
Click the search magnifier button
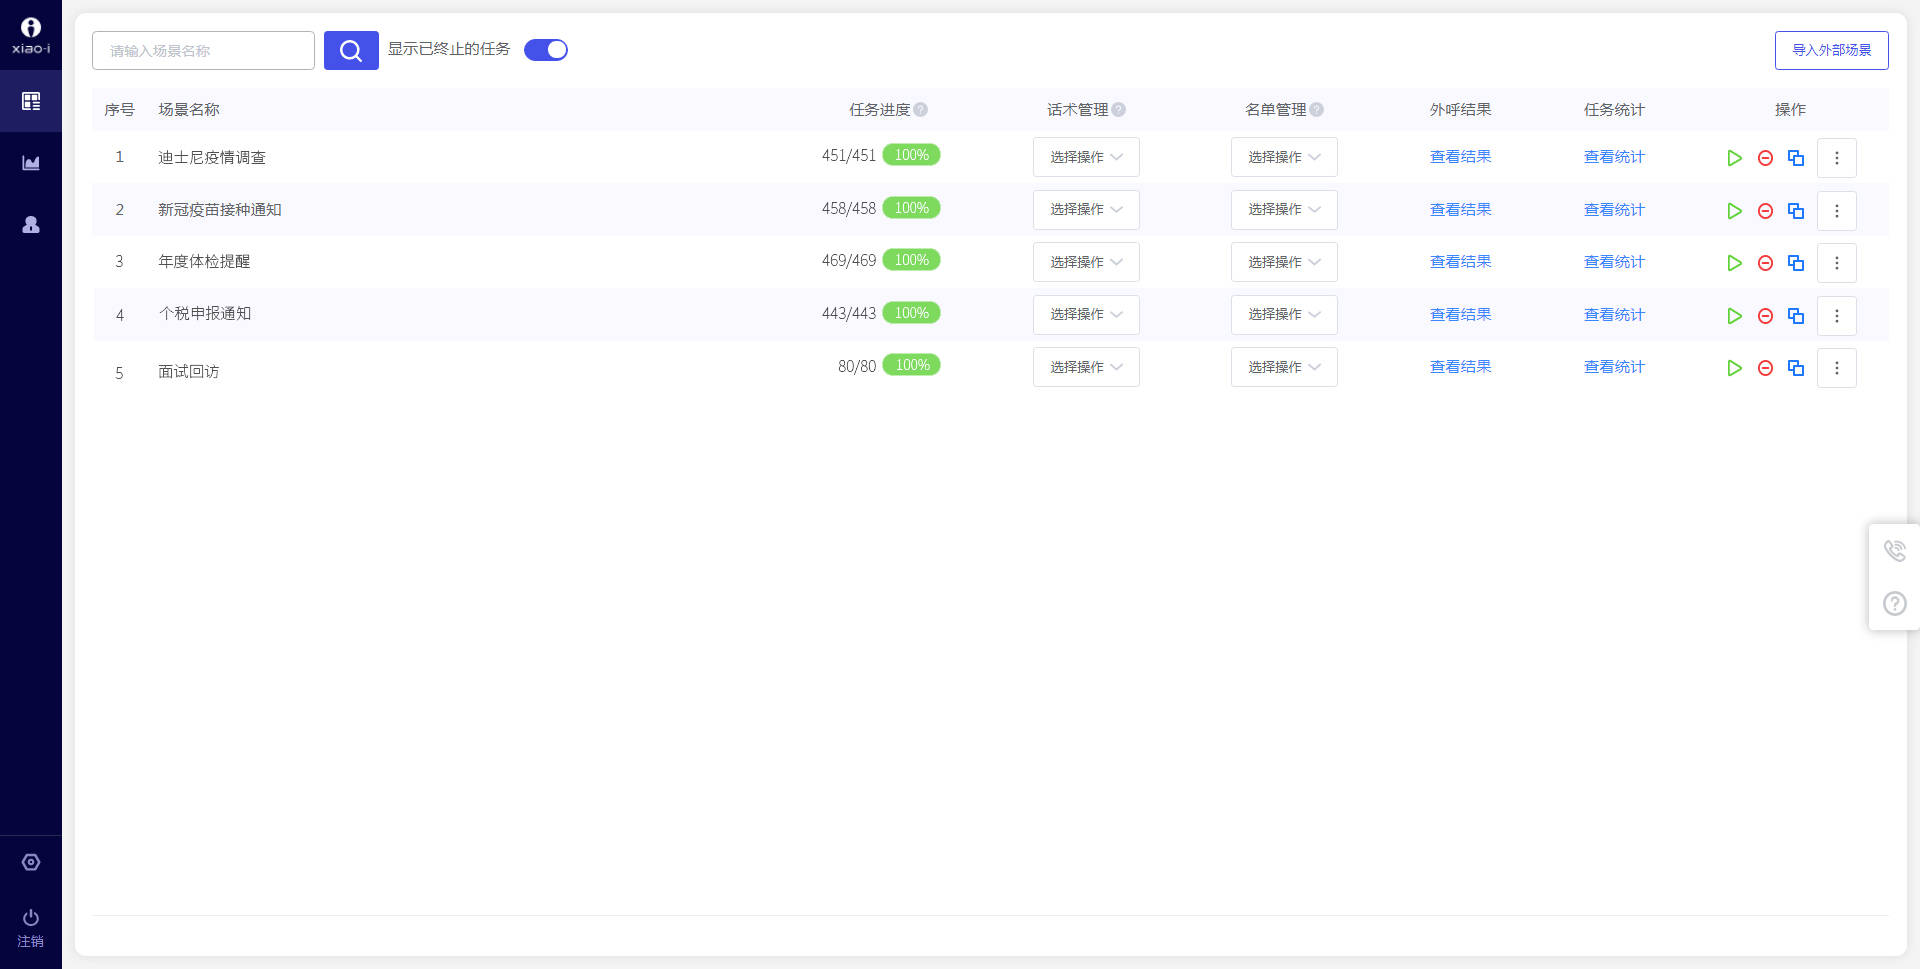coord(351,50)
